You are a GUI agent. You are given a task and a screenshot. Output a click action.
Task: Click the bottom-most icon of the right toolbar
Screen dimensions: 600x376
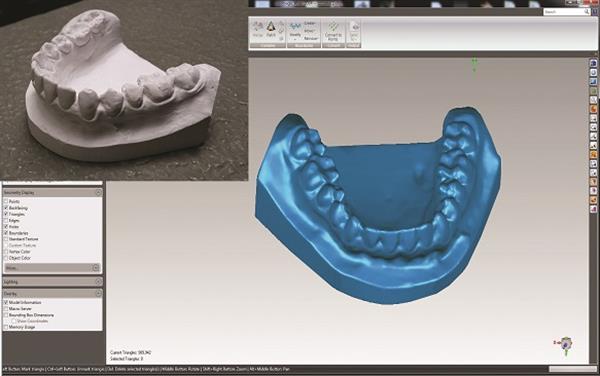point(593,209)
